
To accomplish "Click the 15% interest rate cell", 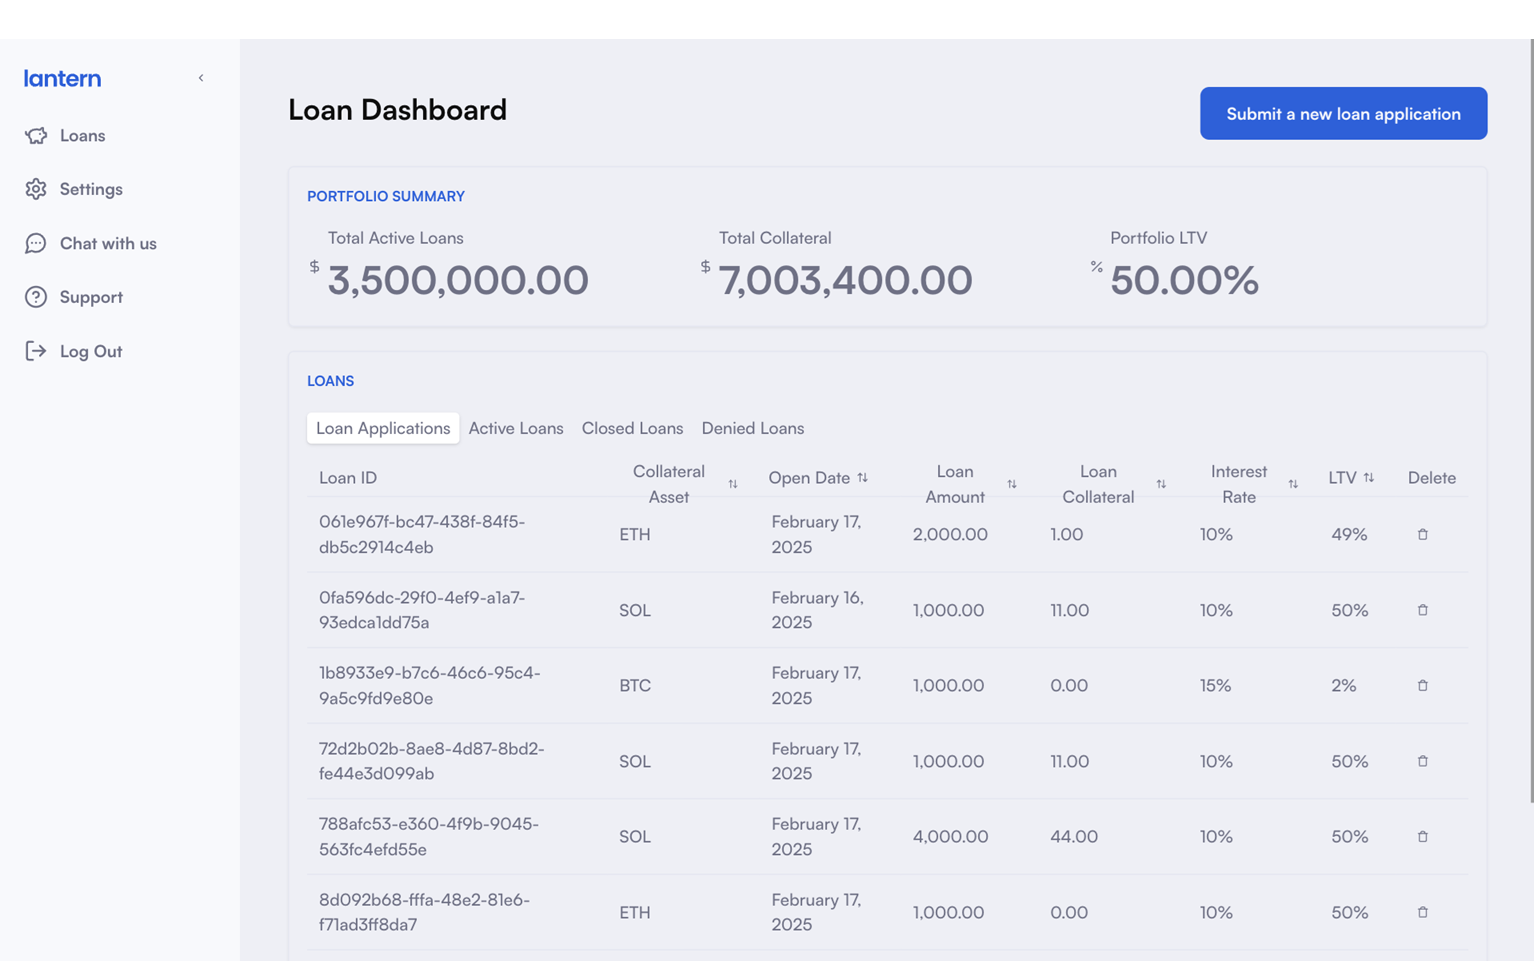I will point(1215,685).
